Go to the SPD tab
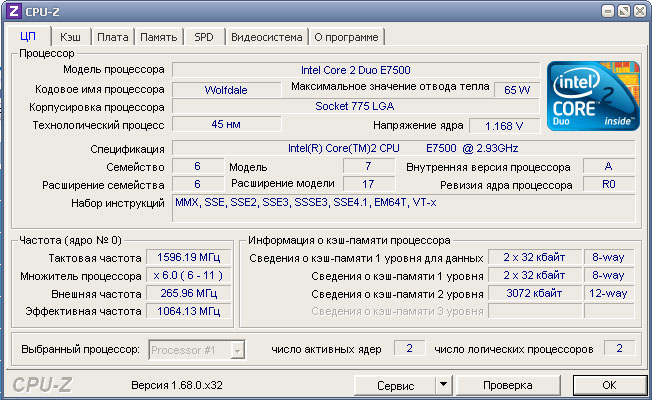Viewport: 652px width, 400px height. (204, 37)
